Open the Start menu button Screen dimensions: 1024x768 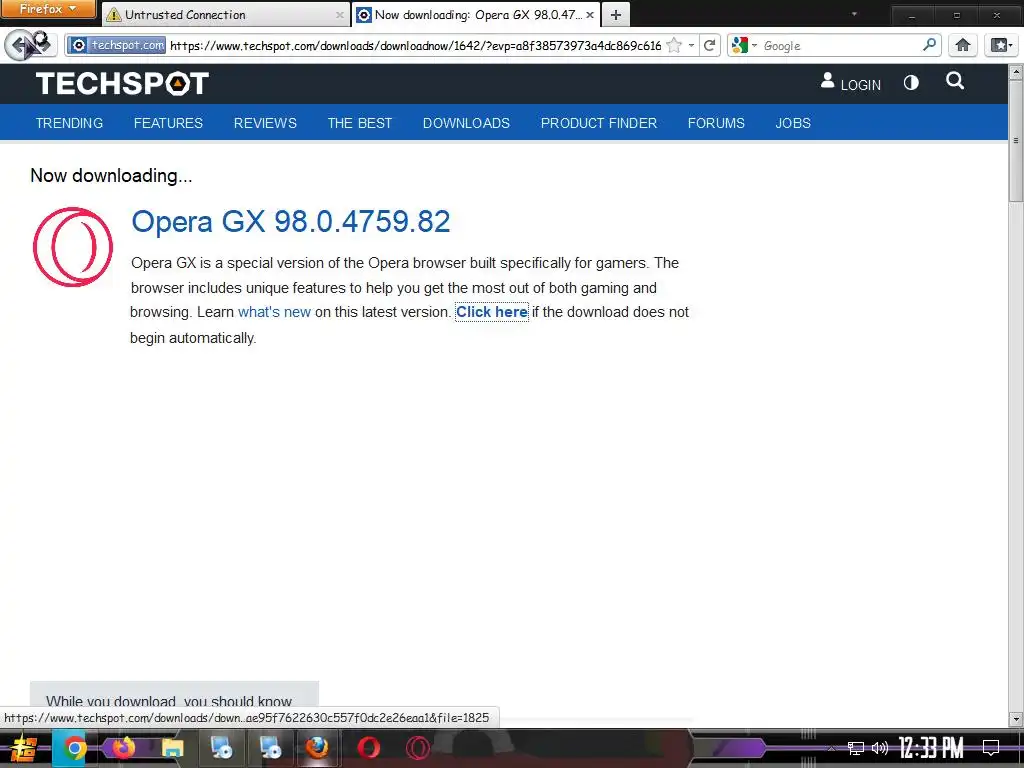24,748
